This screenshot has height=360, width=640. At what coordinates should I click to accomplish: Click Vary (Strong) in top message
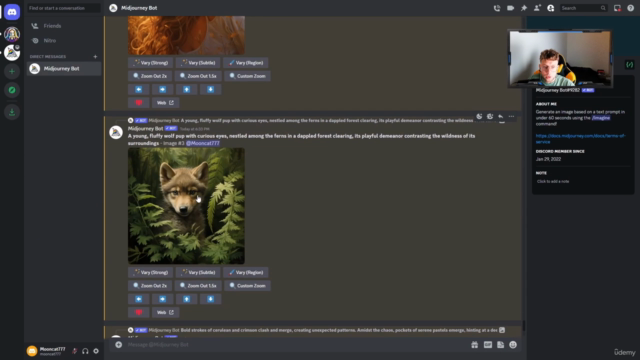[x=151, y=62]
